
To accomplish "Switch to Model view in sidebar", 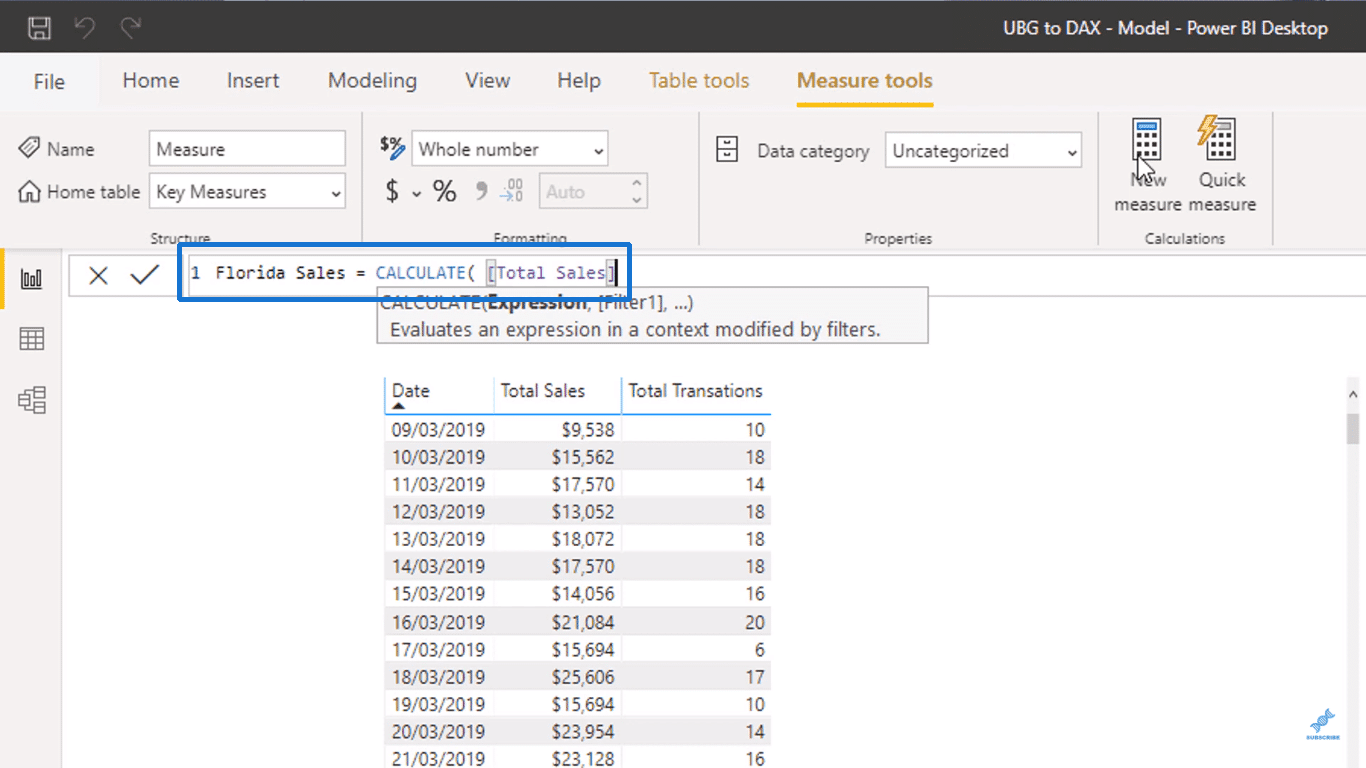I will [32, 401].
